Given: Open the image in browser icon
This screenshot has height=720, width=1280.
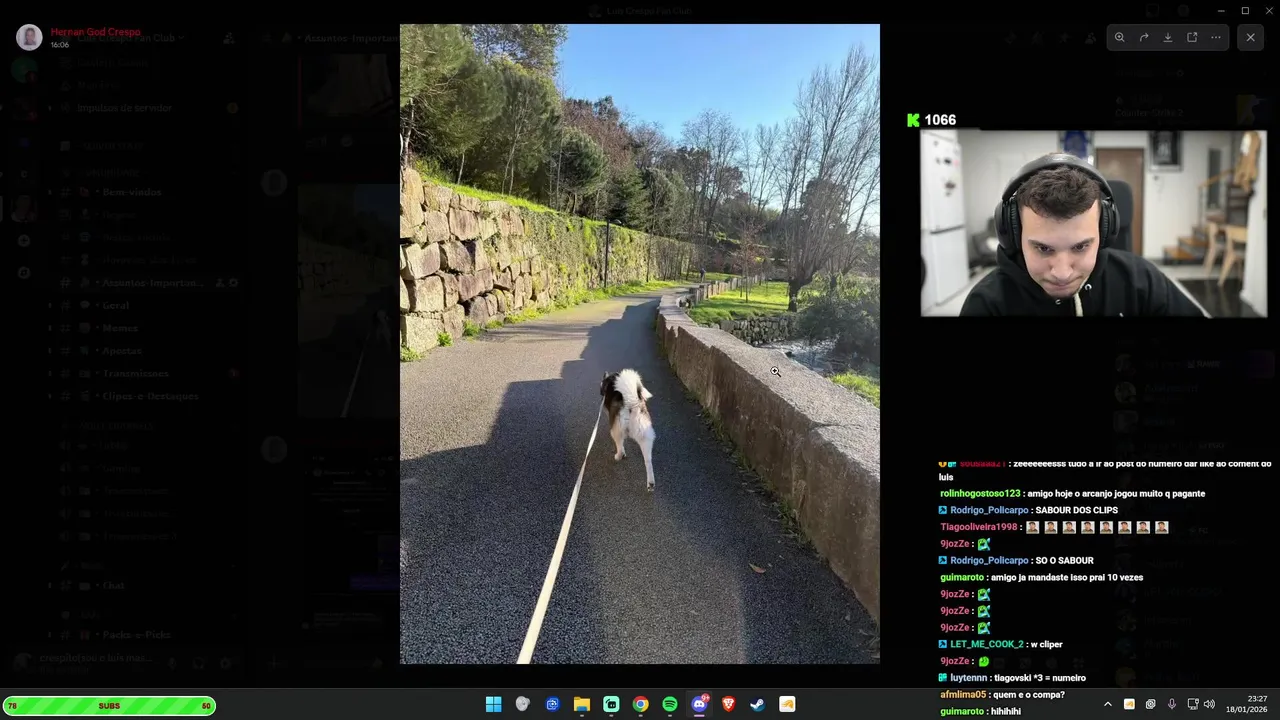Looking at the screenshot, I should (1192, 37).
